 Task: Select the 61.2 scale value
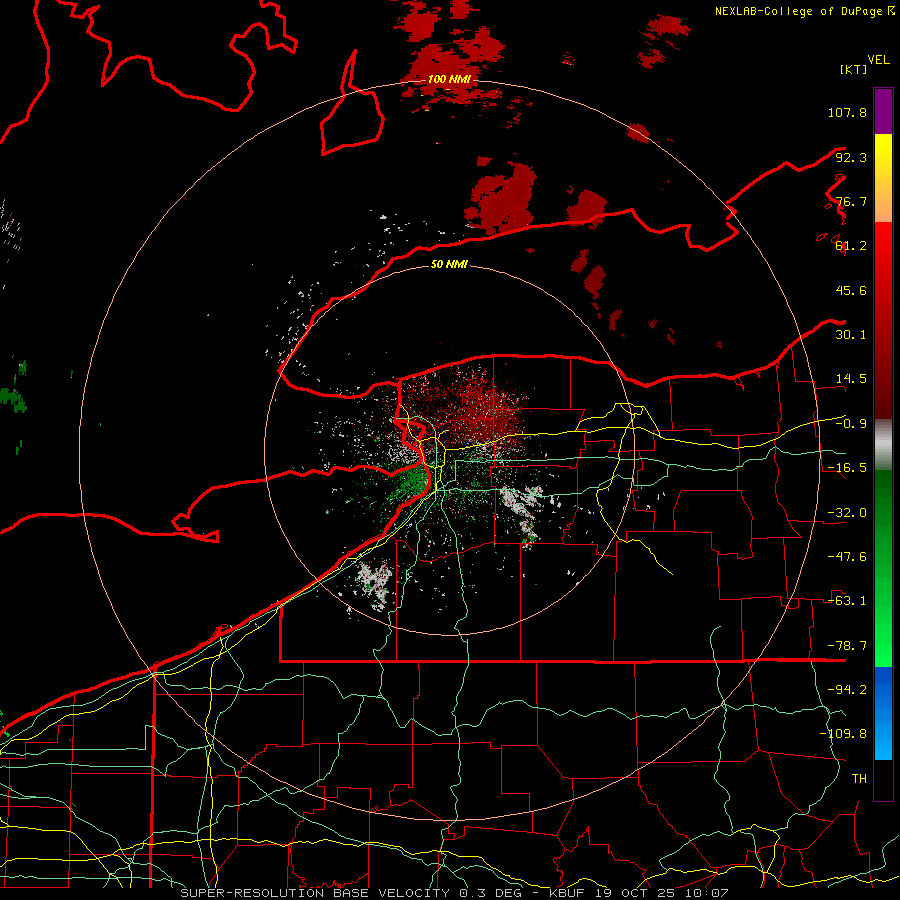851,246
